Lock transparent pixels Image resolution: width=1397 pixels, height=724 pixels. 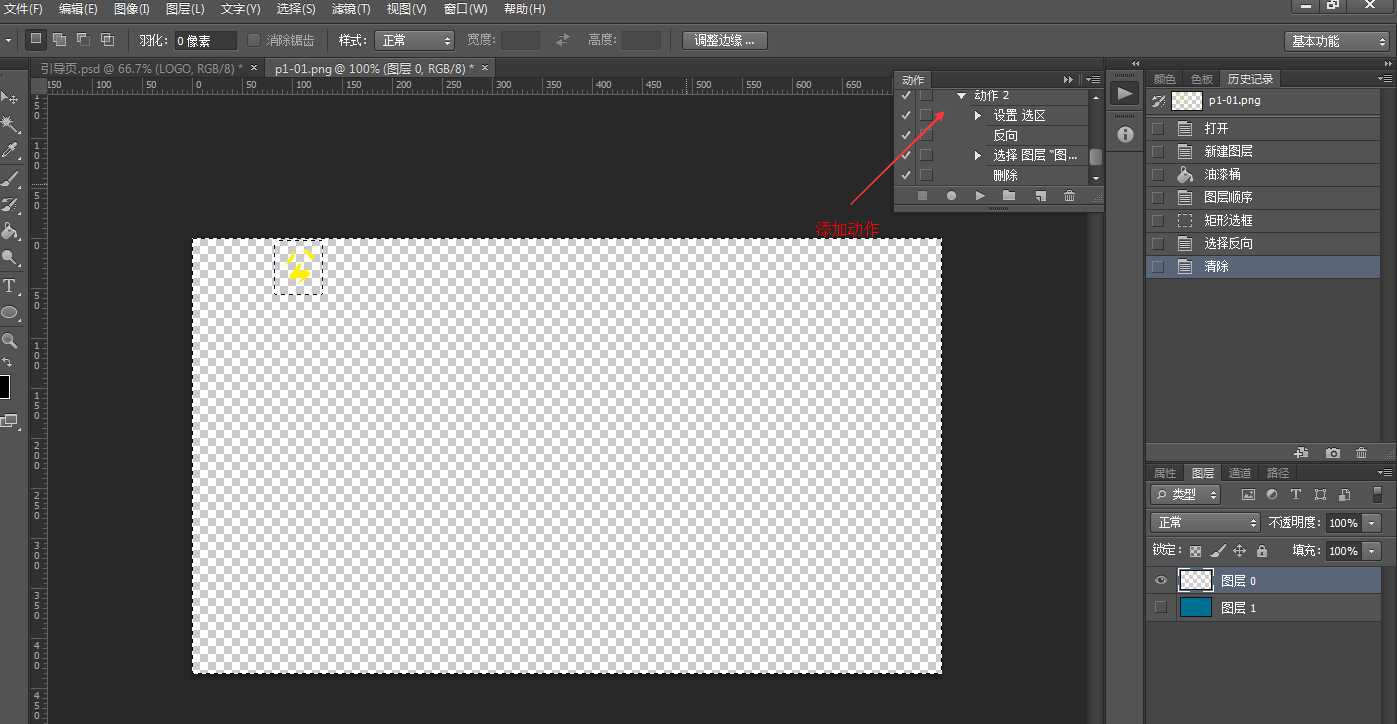pos(1195,551)
